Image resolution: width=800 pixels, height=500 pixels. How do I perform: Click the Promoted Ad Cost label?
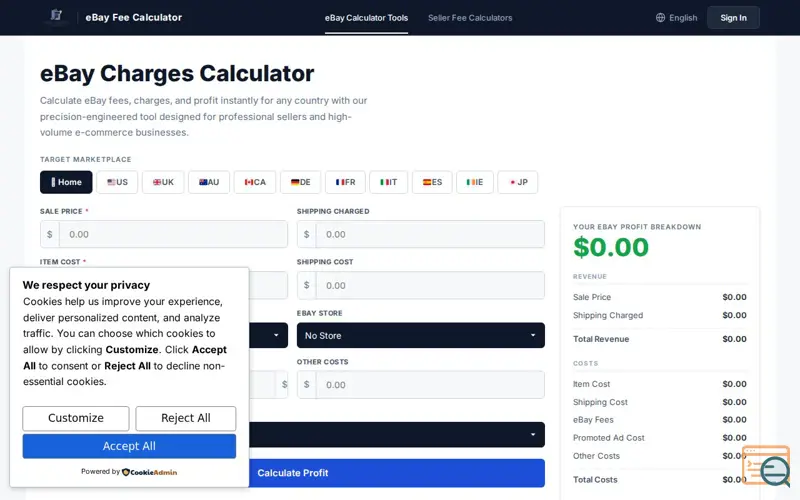click(x=609, y=438)
